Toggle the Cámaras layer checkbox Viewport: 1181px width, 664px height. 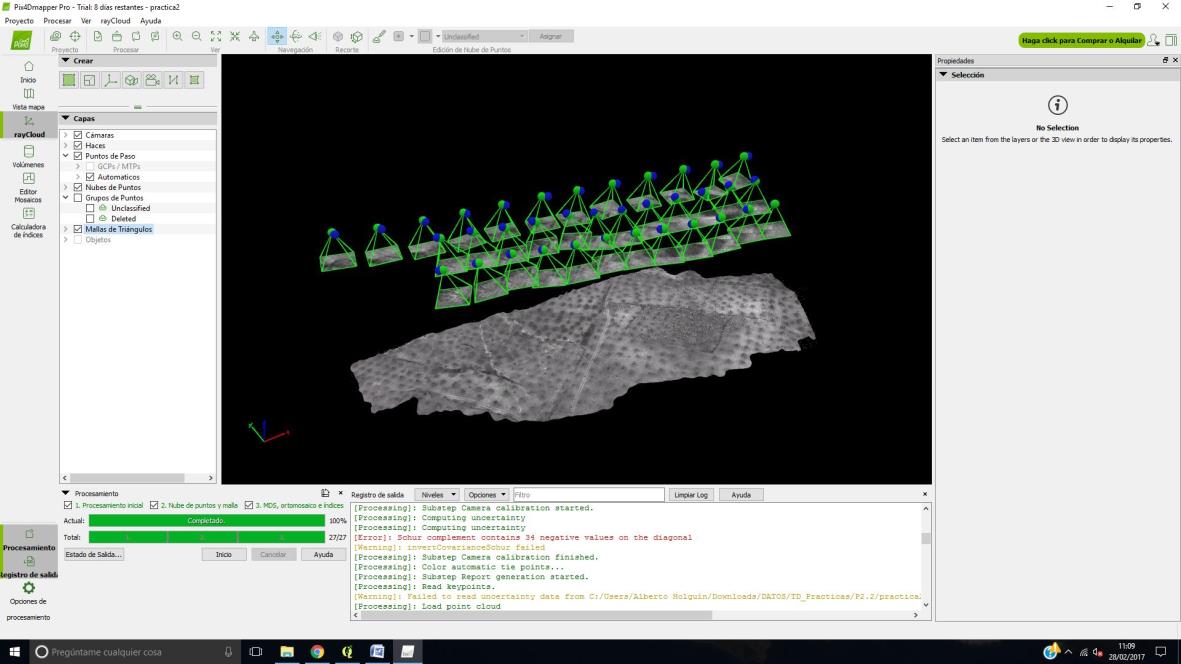coord(78,135)
